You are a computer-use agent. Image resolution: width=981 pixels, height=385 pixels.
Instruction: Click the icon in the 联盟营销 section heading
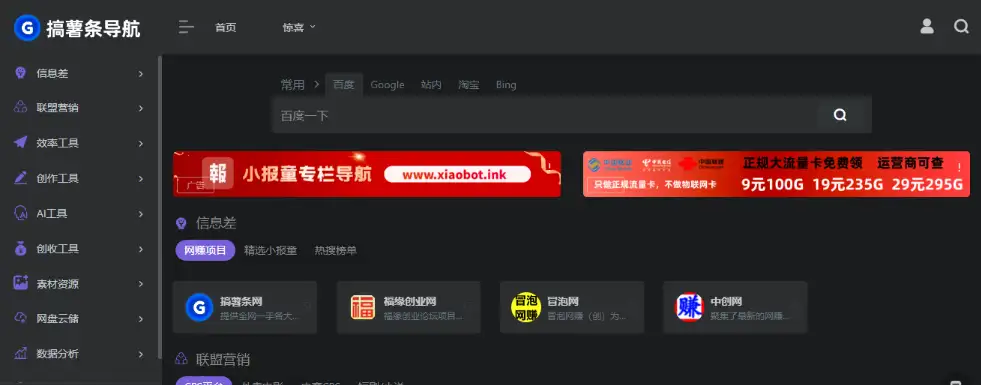(x=181, y=359)
